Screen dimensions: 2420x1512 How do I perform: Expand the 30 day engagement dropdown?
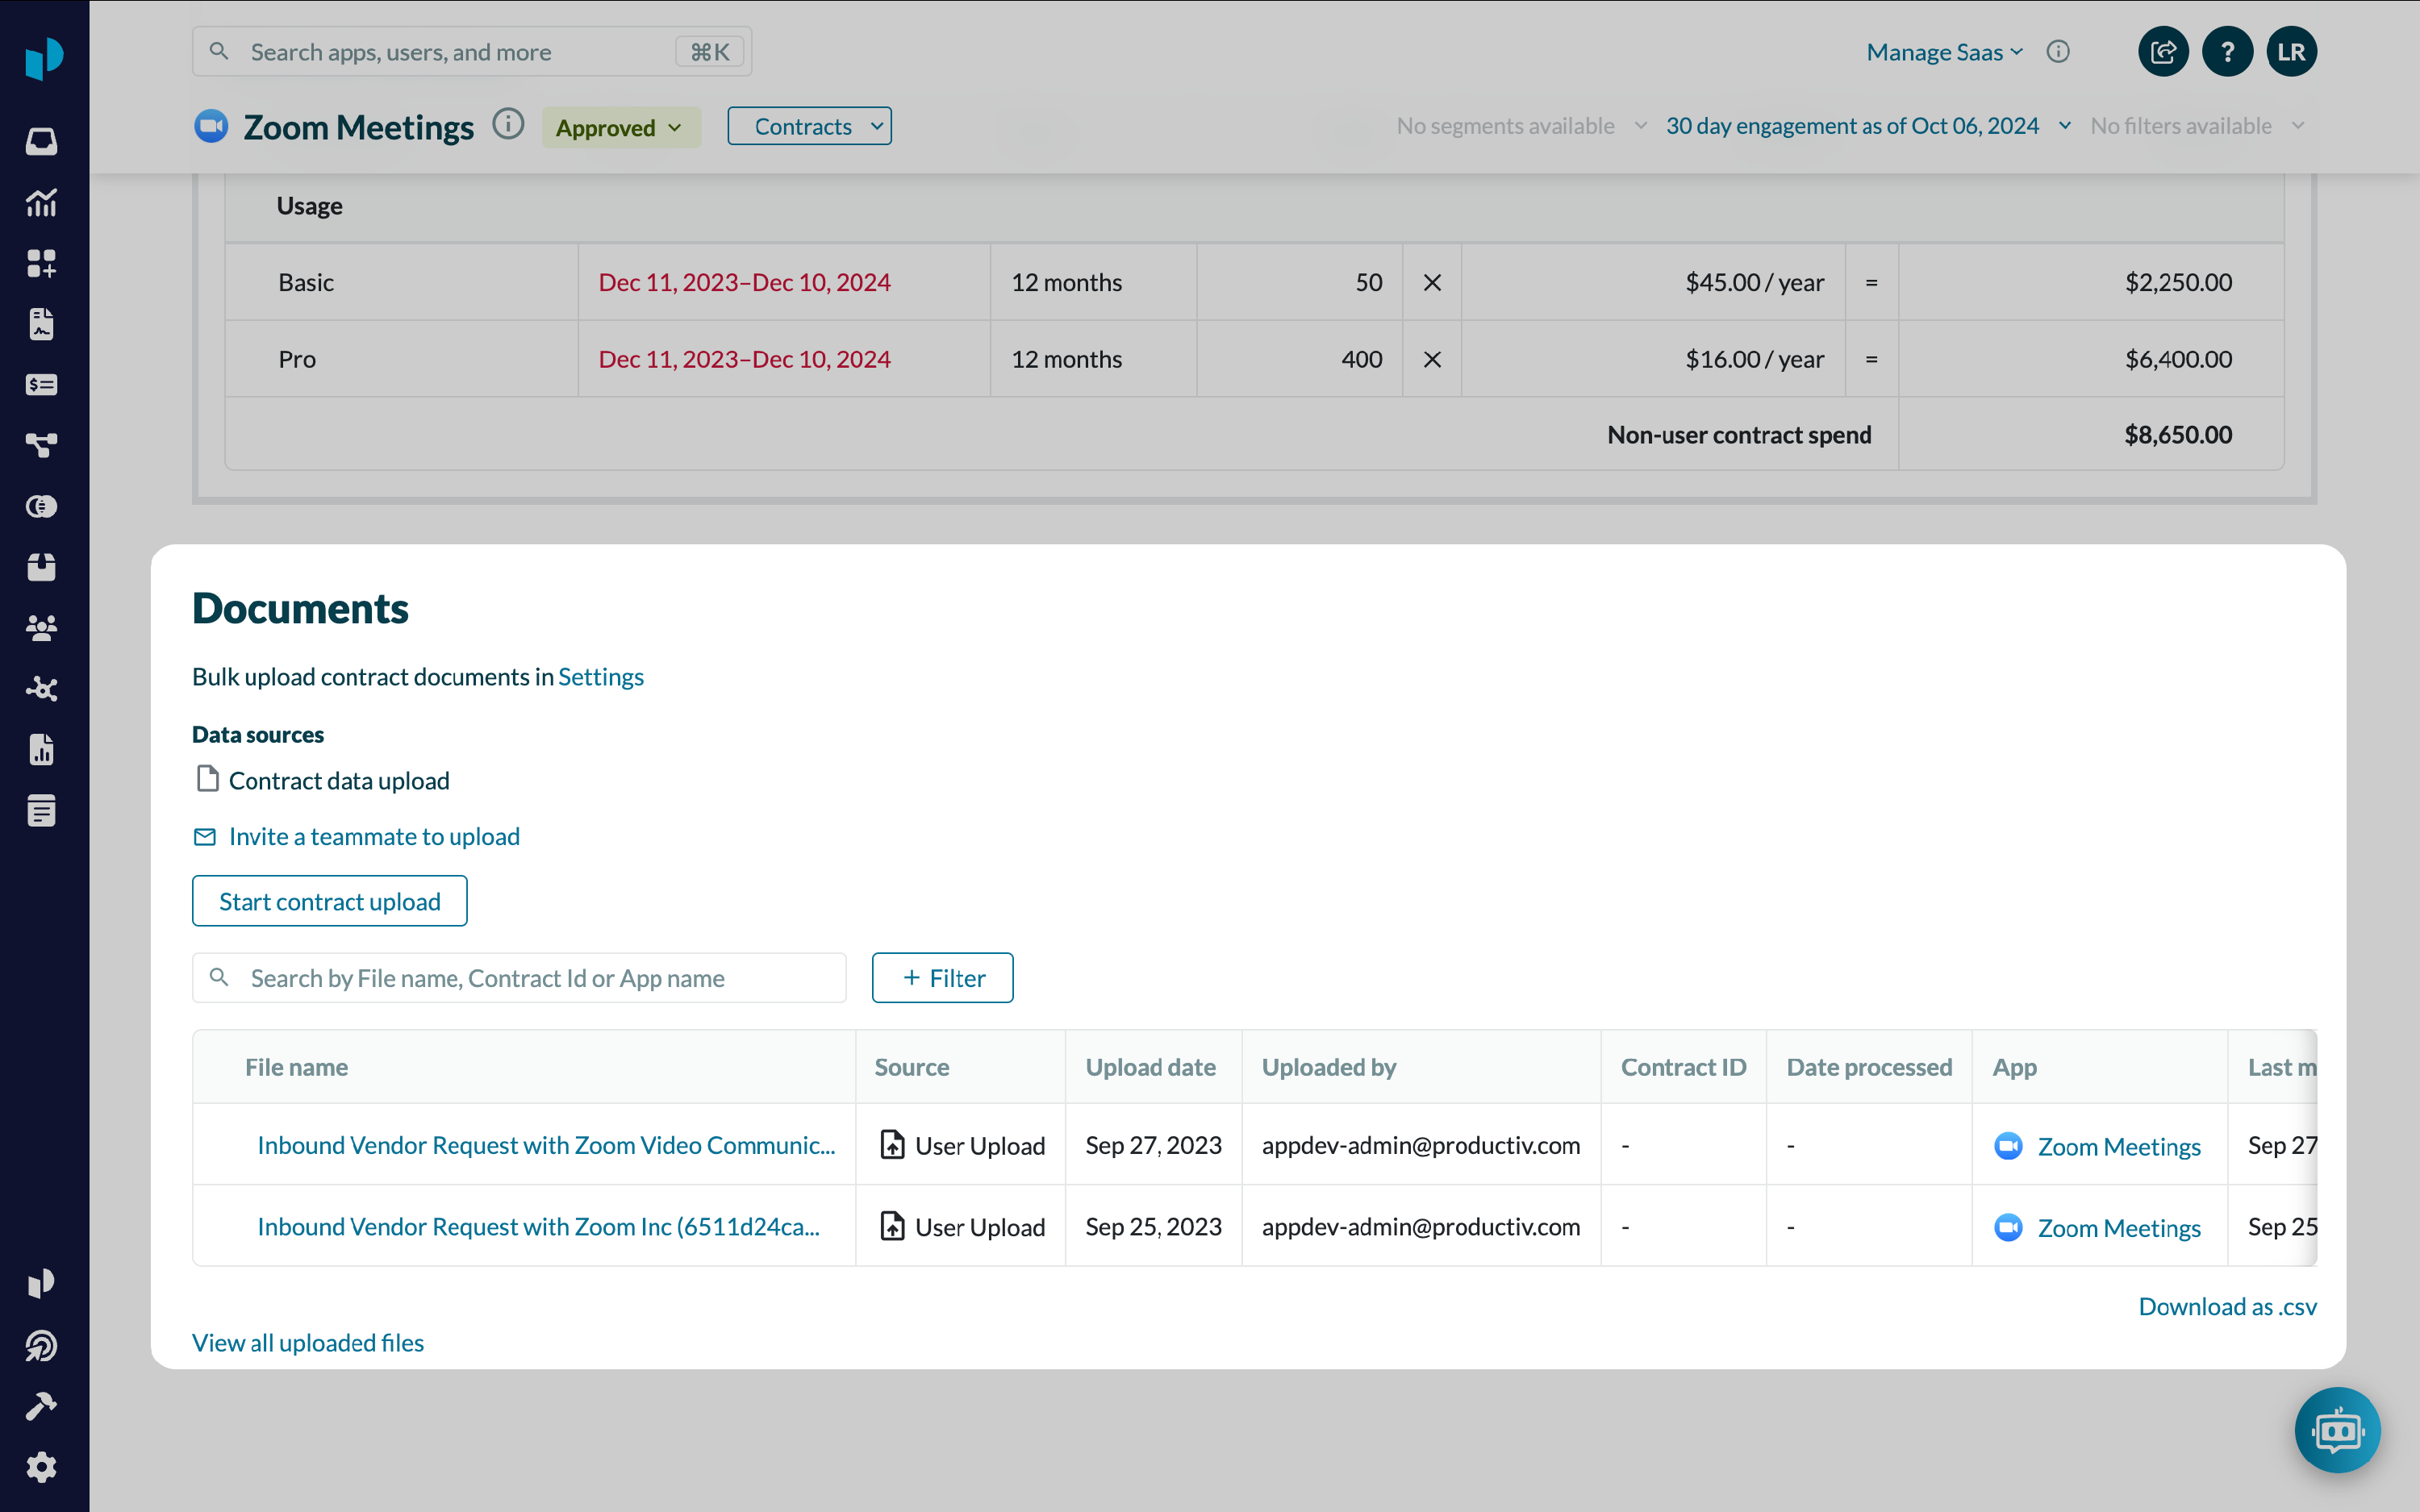[x=1866, y=126]
